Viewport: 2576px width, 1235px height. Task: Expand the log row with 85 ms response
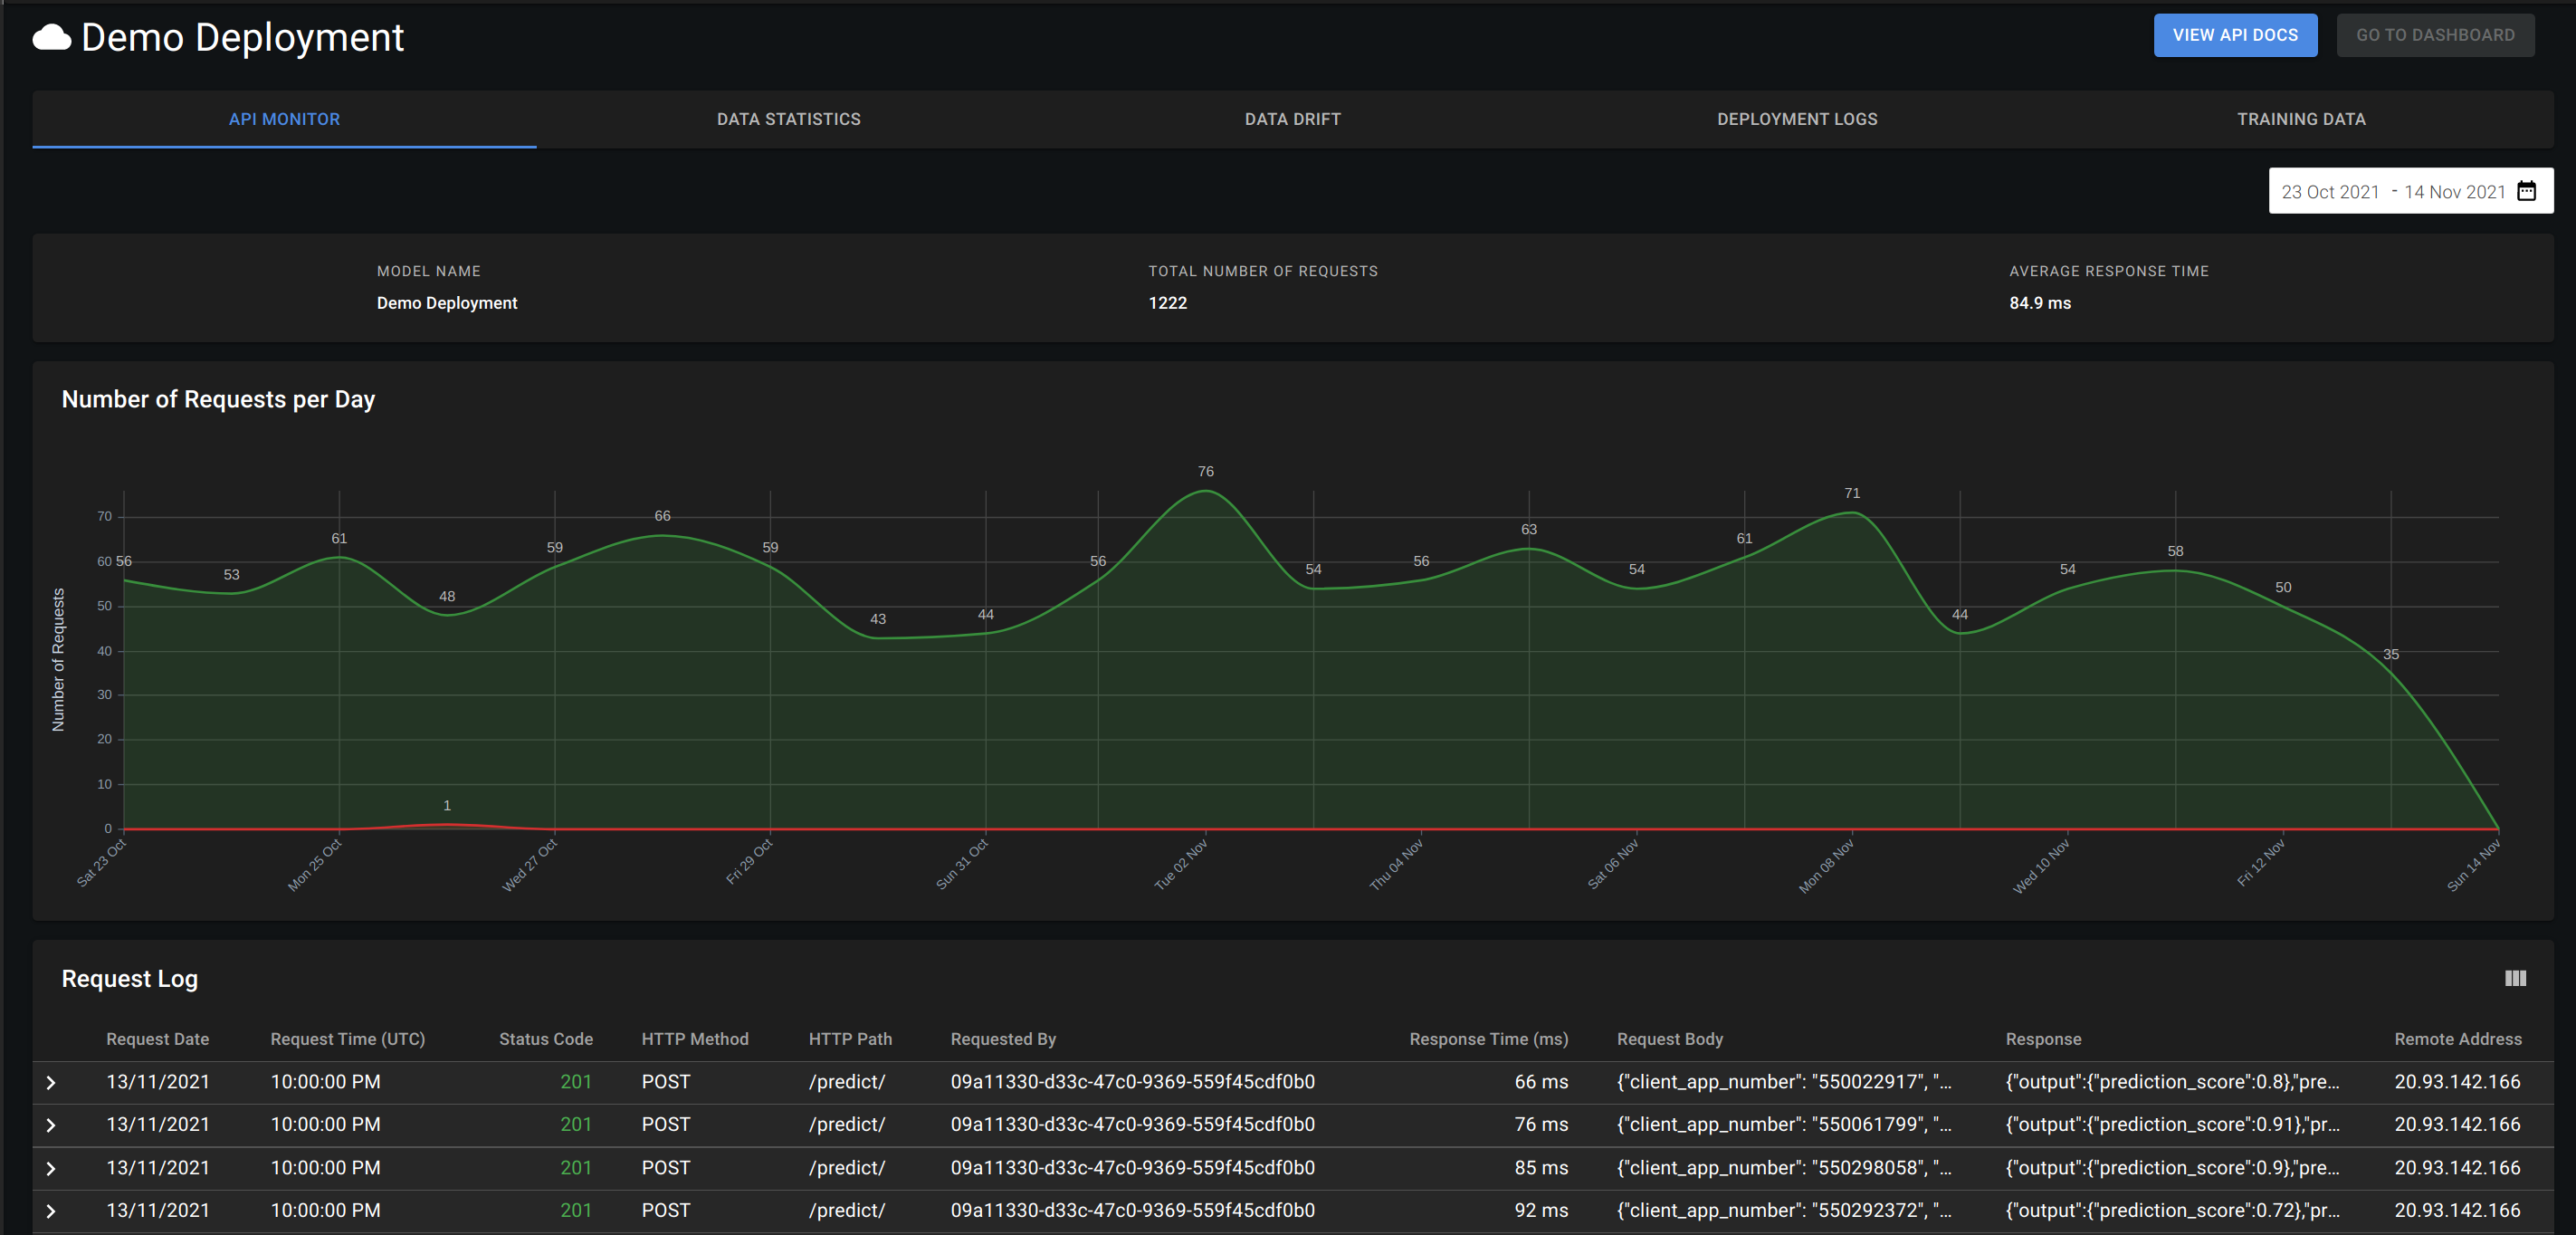(x=51, y=1168)
